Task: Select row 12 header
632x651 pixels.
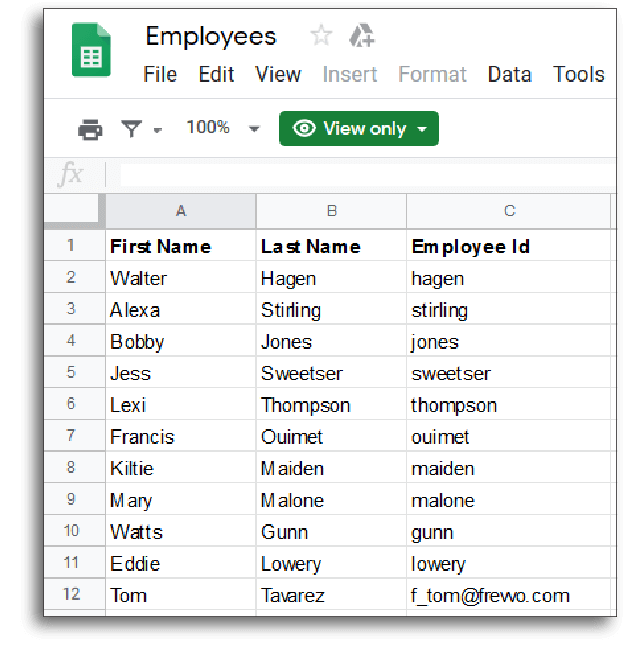Action: pyautogui.click(x=74, y=594)
